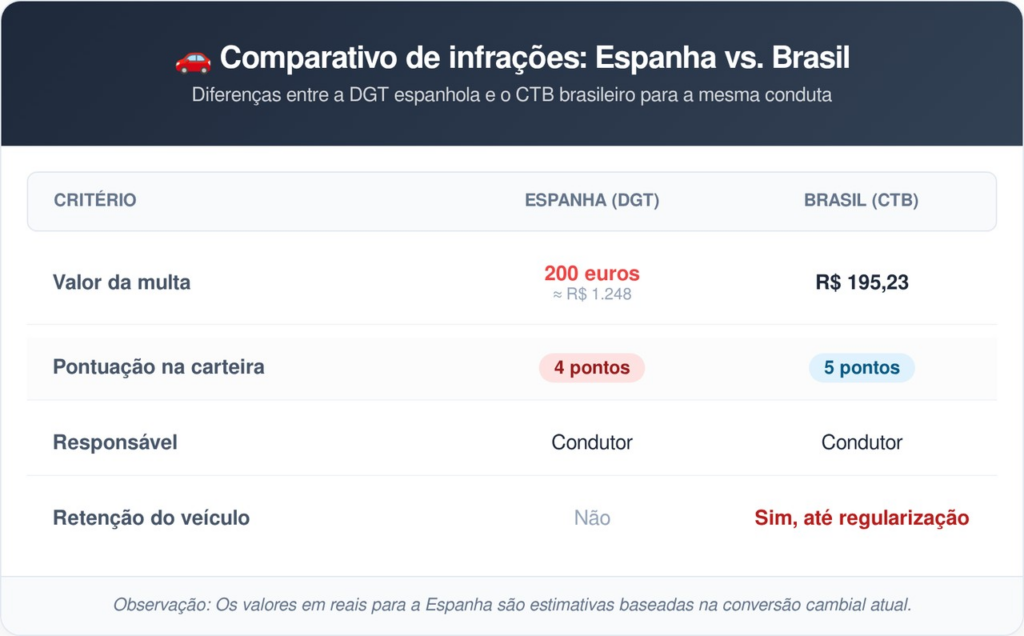Click the CRITÉRIO column header
Image resolution: width=1024 pixels, height=636 pixels.
coord(95,200)
